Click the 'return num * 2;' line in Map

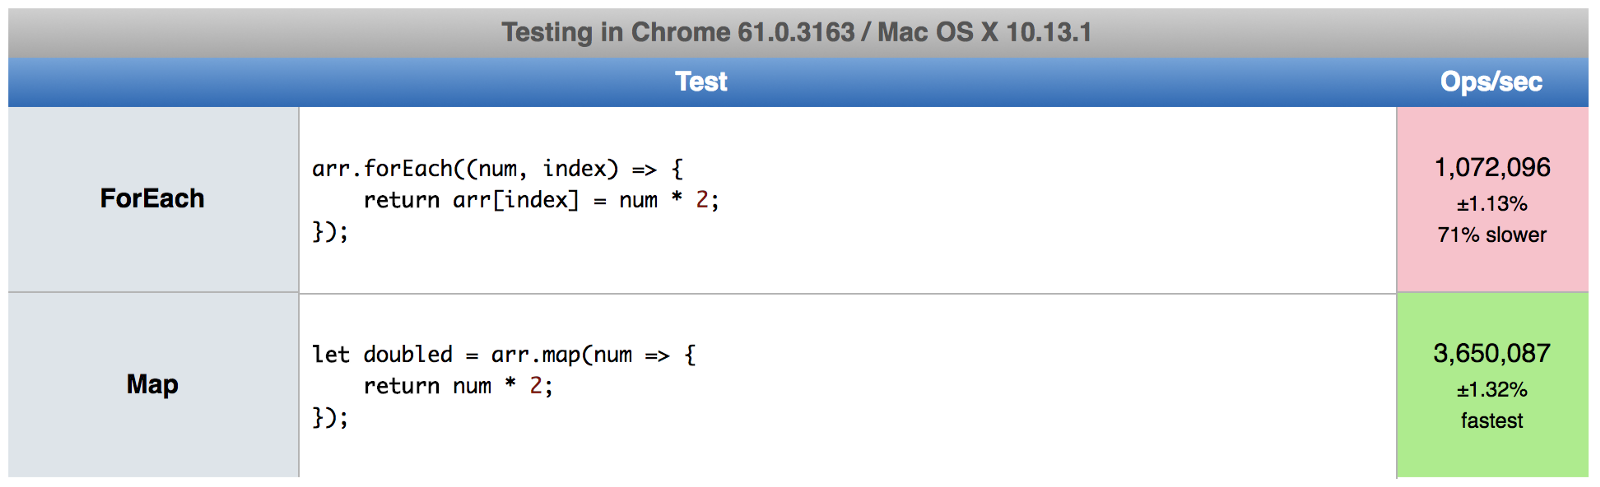click(457, 386)
